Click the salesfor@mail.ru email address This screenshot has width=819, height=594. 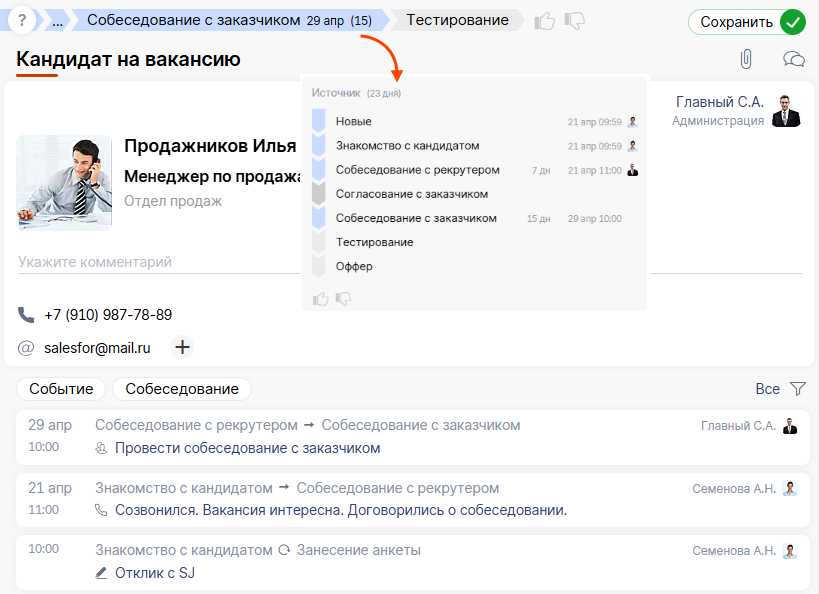[x=97, y=348]
